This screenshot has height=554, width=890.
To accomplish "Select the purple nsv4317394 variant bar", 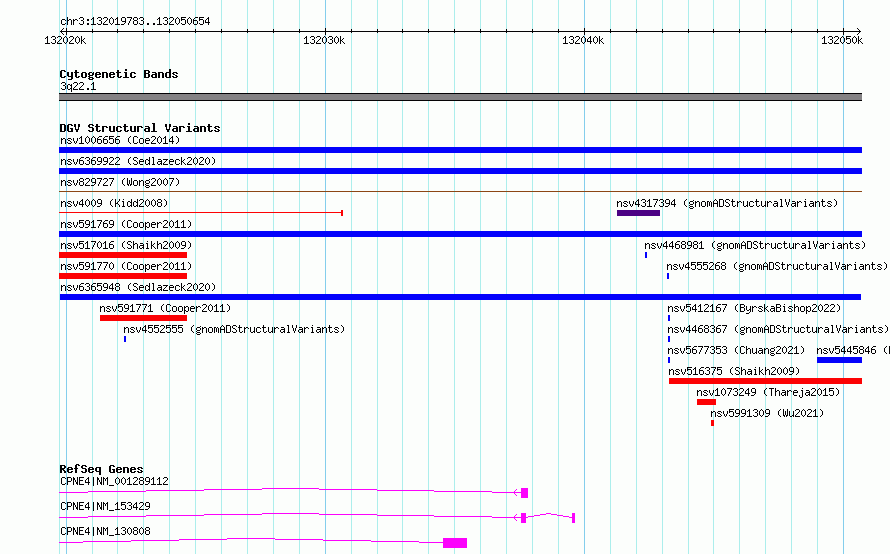I will pos(639,213).
